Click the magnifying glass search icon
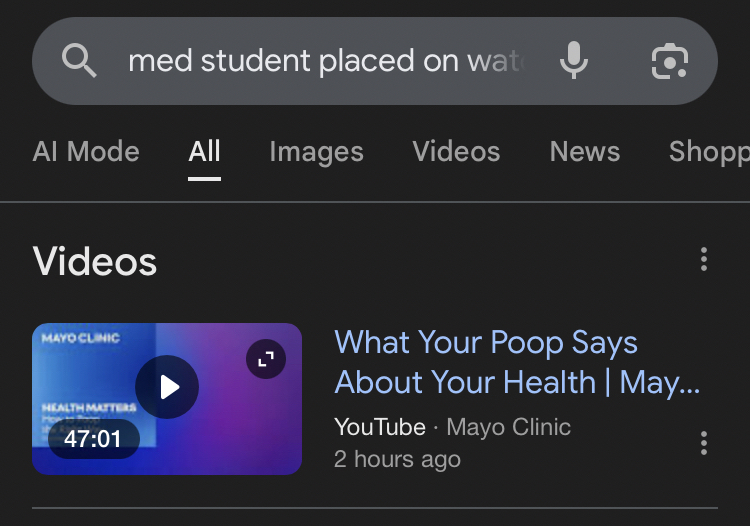 coord(80,61)
